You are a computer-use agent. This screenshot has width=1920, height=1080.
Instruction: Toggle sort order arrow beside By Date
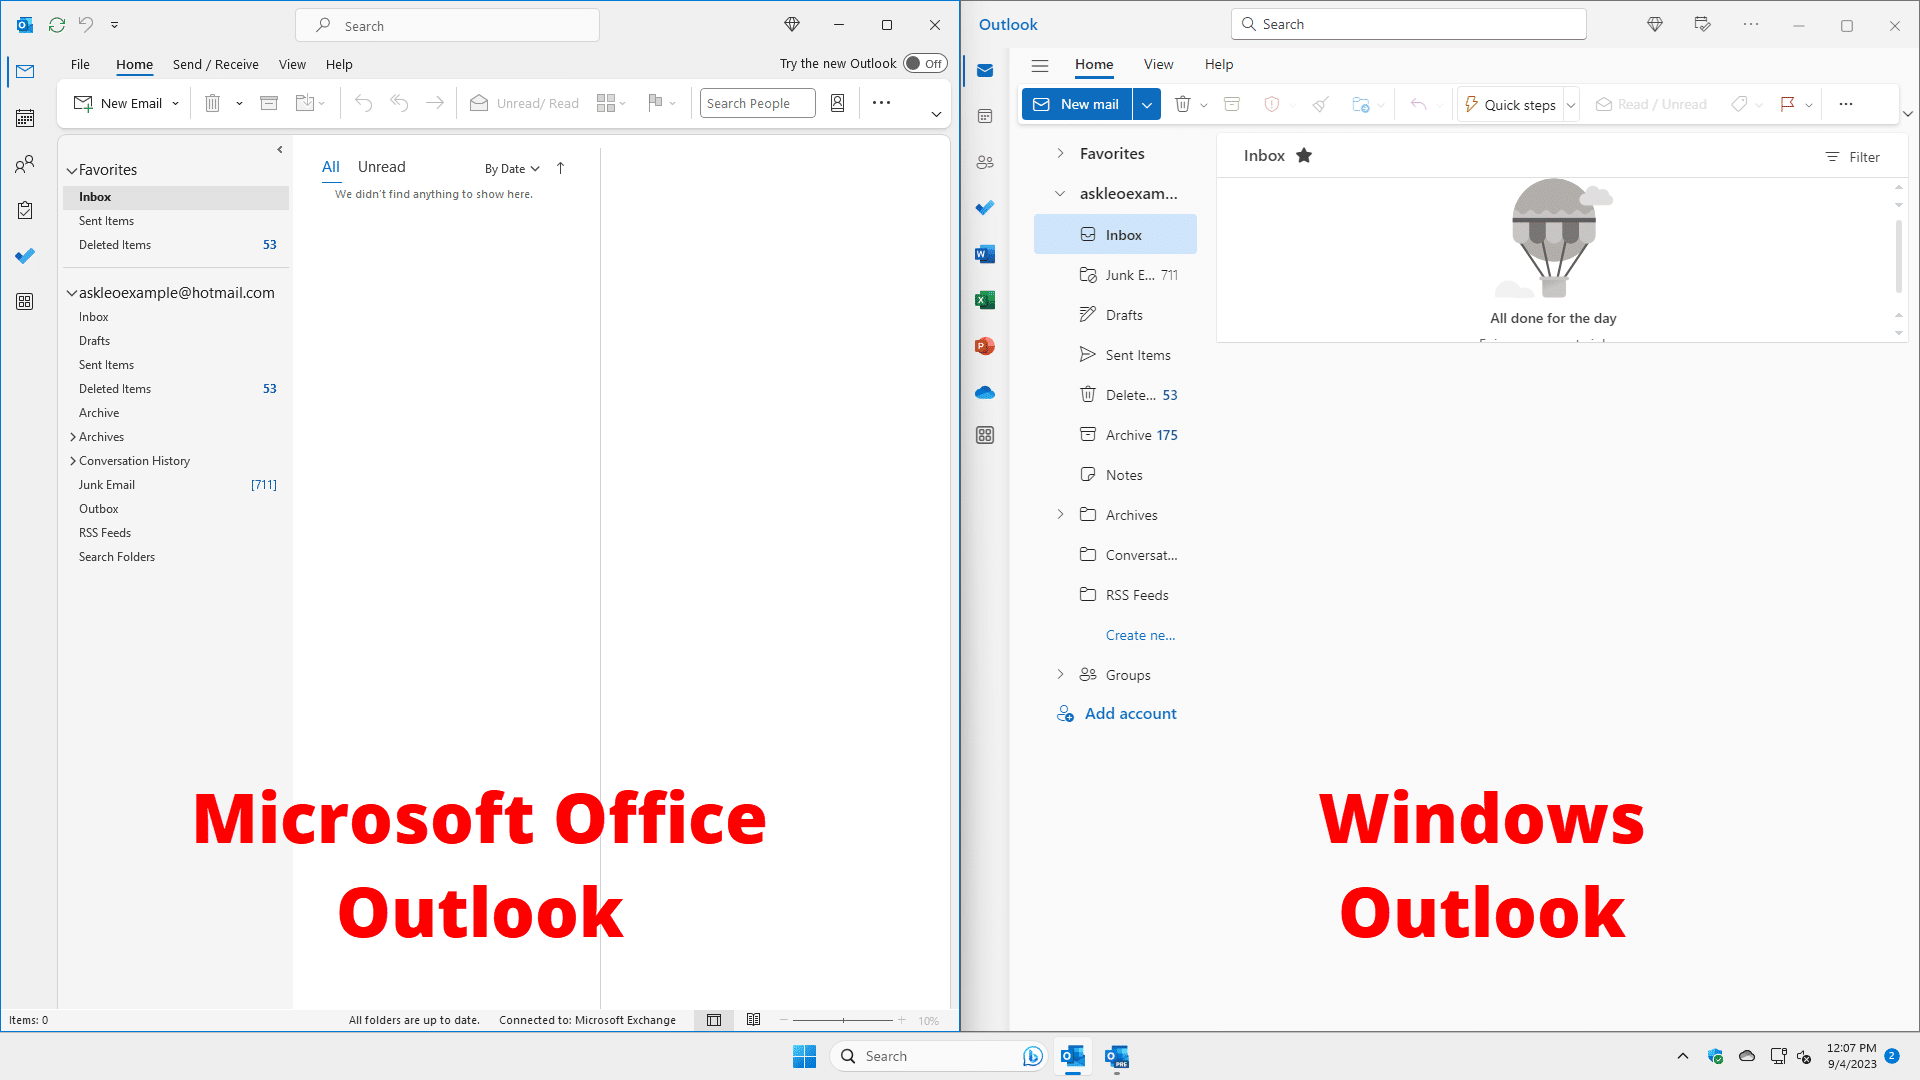point(561,168)
